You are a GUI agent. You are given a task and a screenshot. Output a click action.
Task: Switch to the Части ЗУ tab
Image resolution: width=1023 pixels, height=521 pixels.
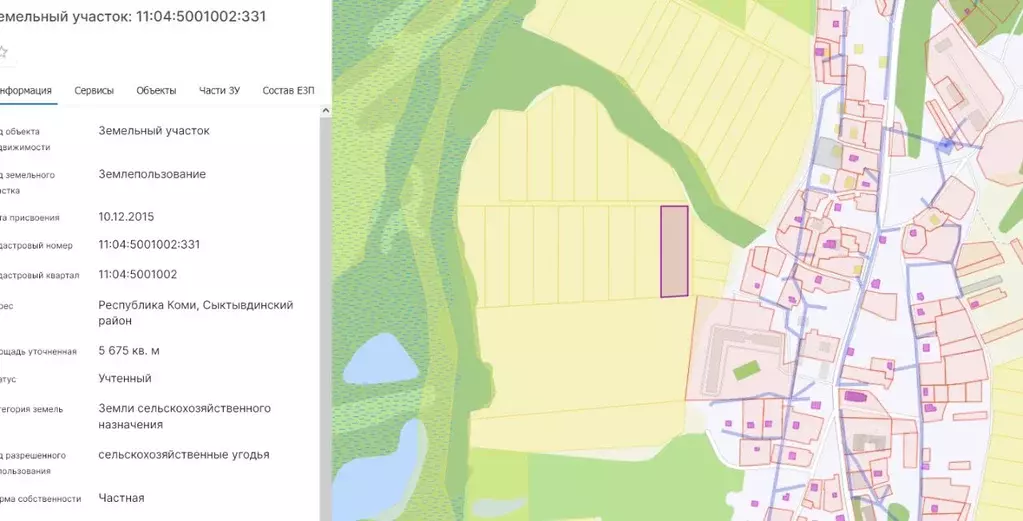pyautogui.click(x=219, y=91)
